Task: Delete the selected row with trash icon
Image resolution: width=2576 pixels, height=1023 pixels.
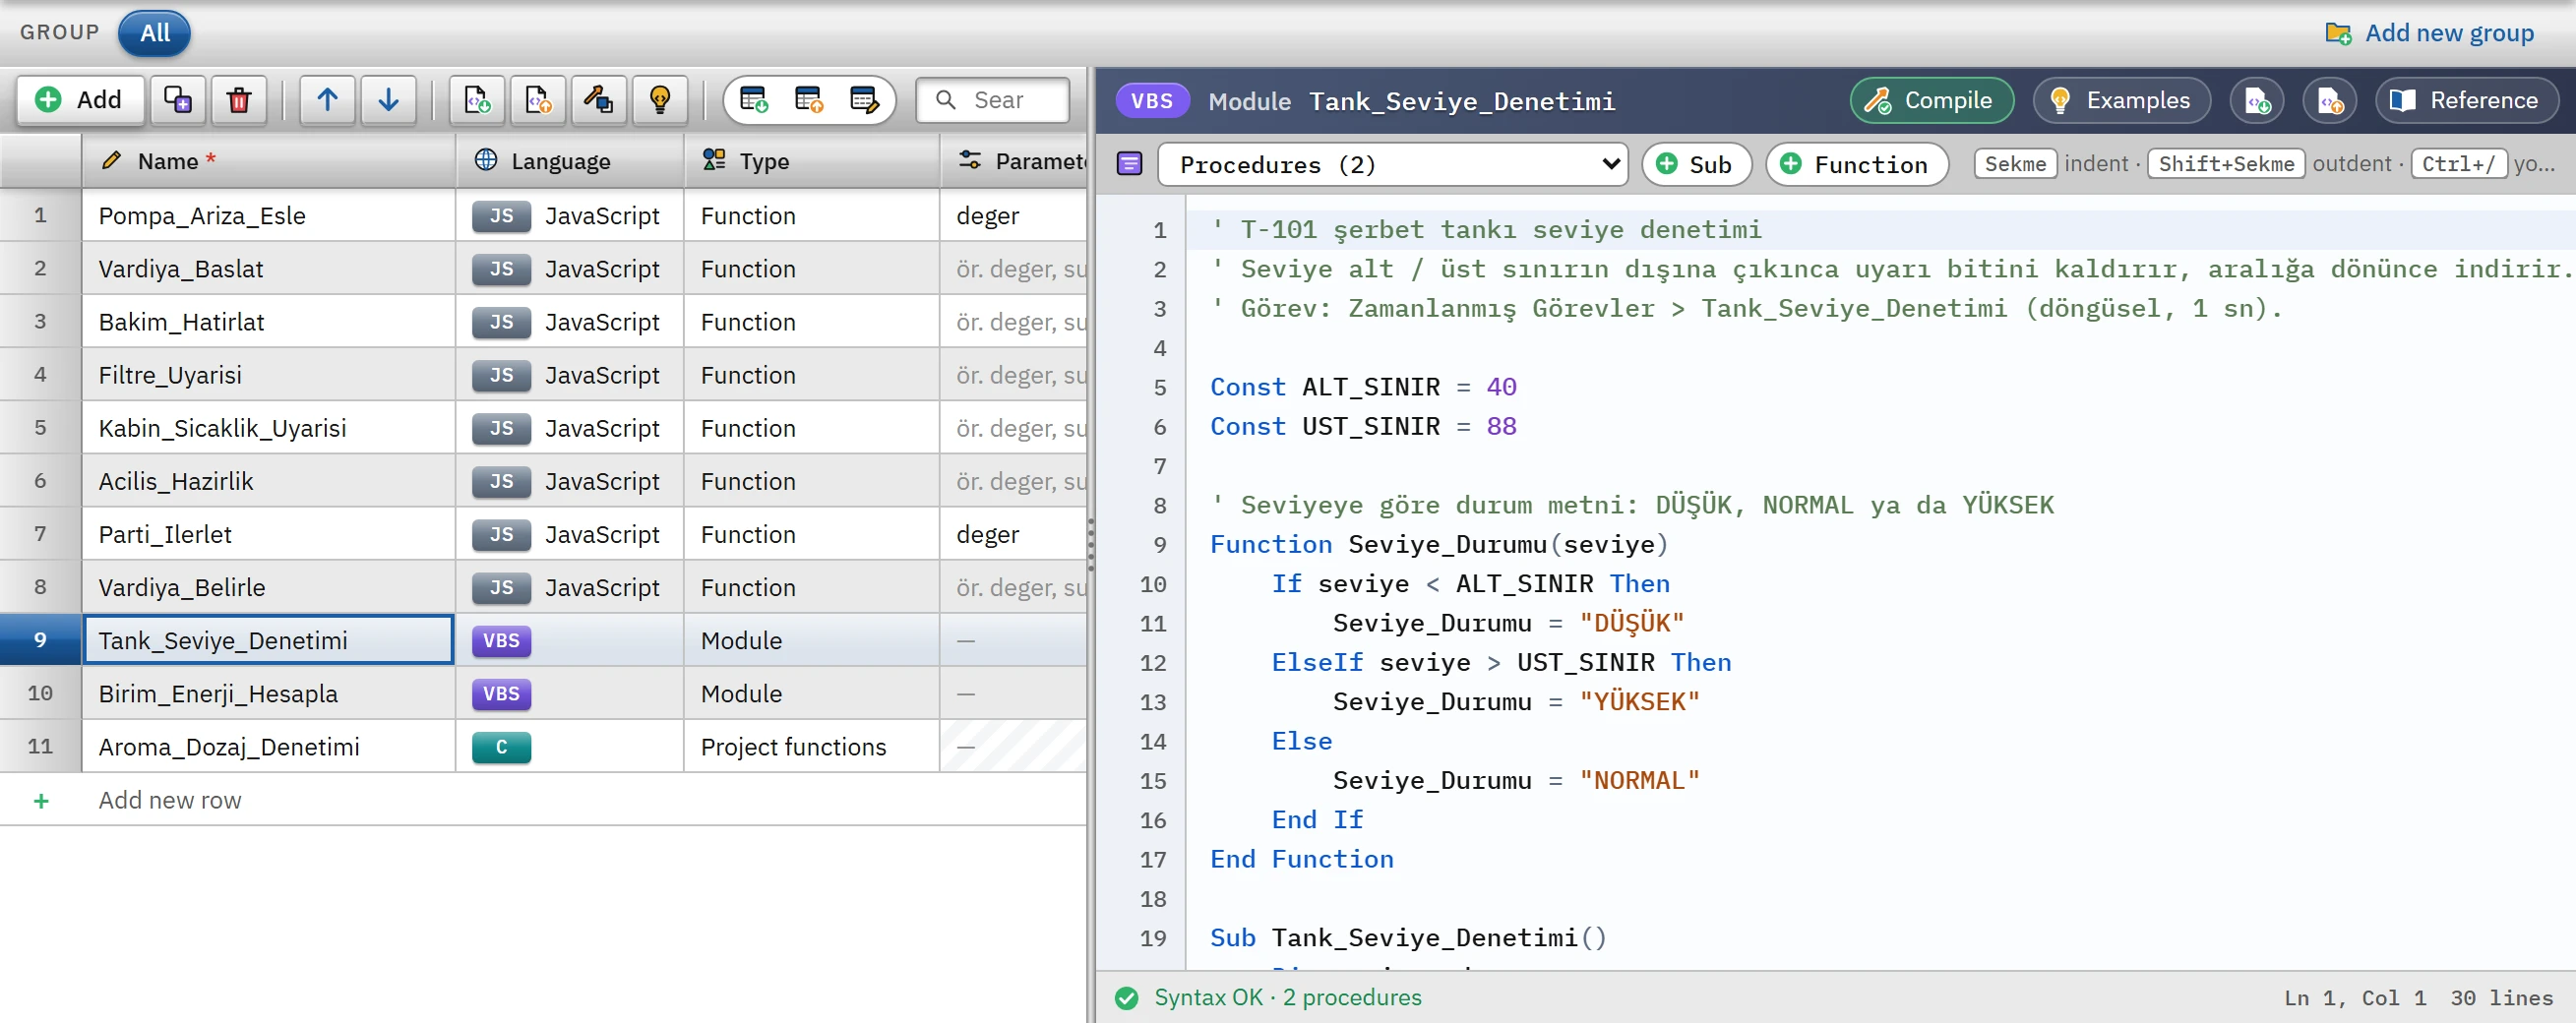Action: tap(239, 100)
